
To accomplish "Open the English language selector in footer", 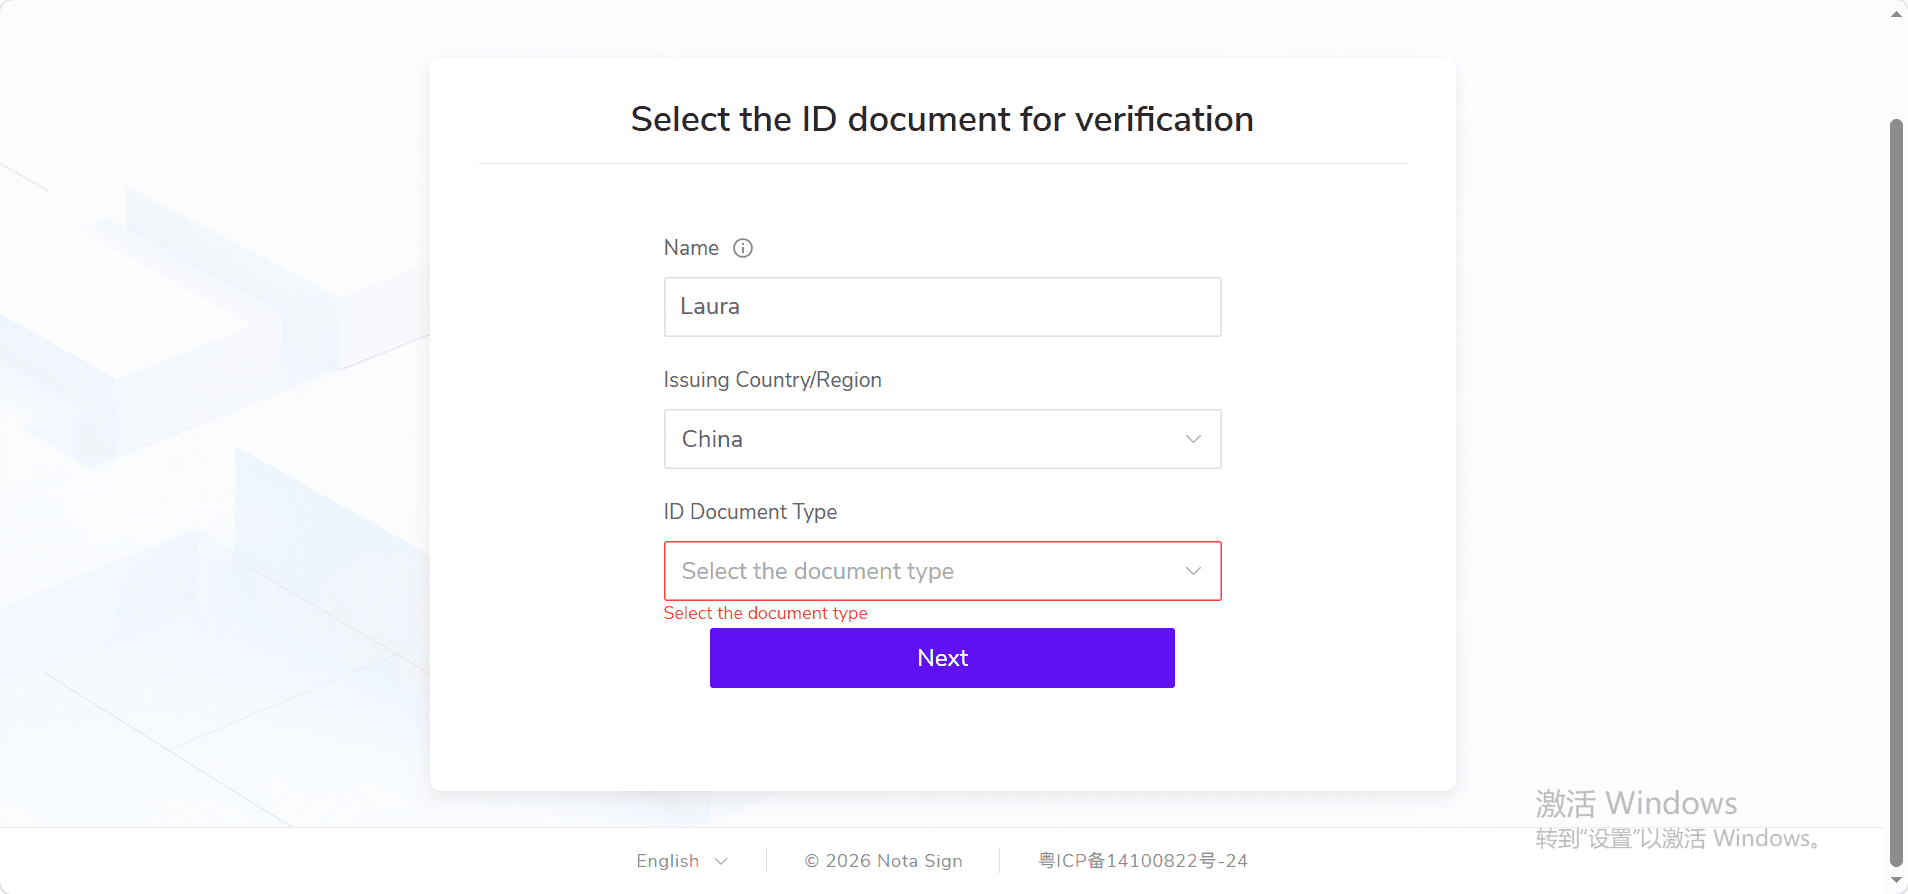I will point(682,861).
